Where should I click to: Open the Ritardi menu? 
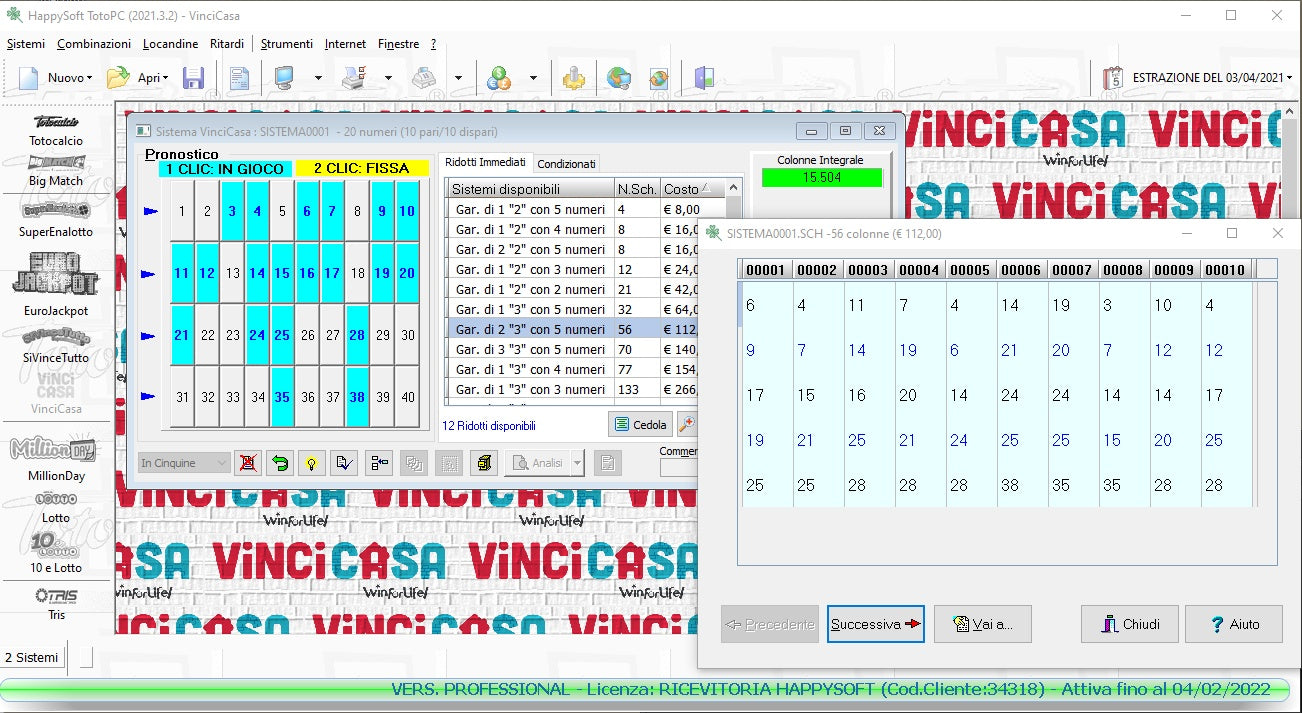227,44
